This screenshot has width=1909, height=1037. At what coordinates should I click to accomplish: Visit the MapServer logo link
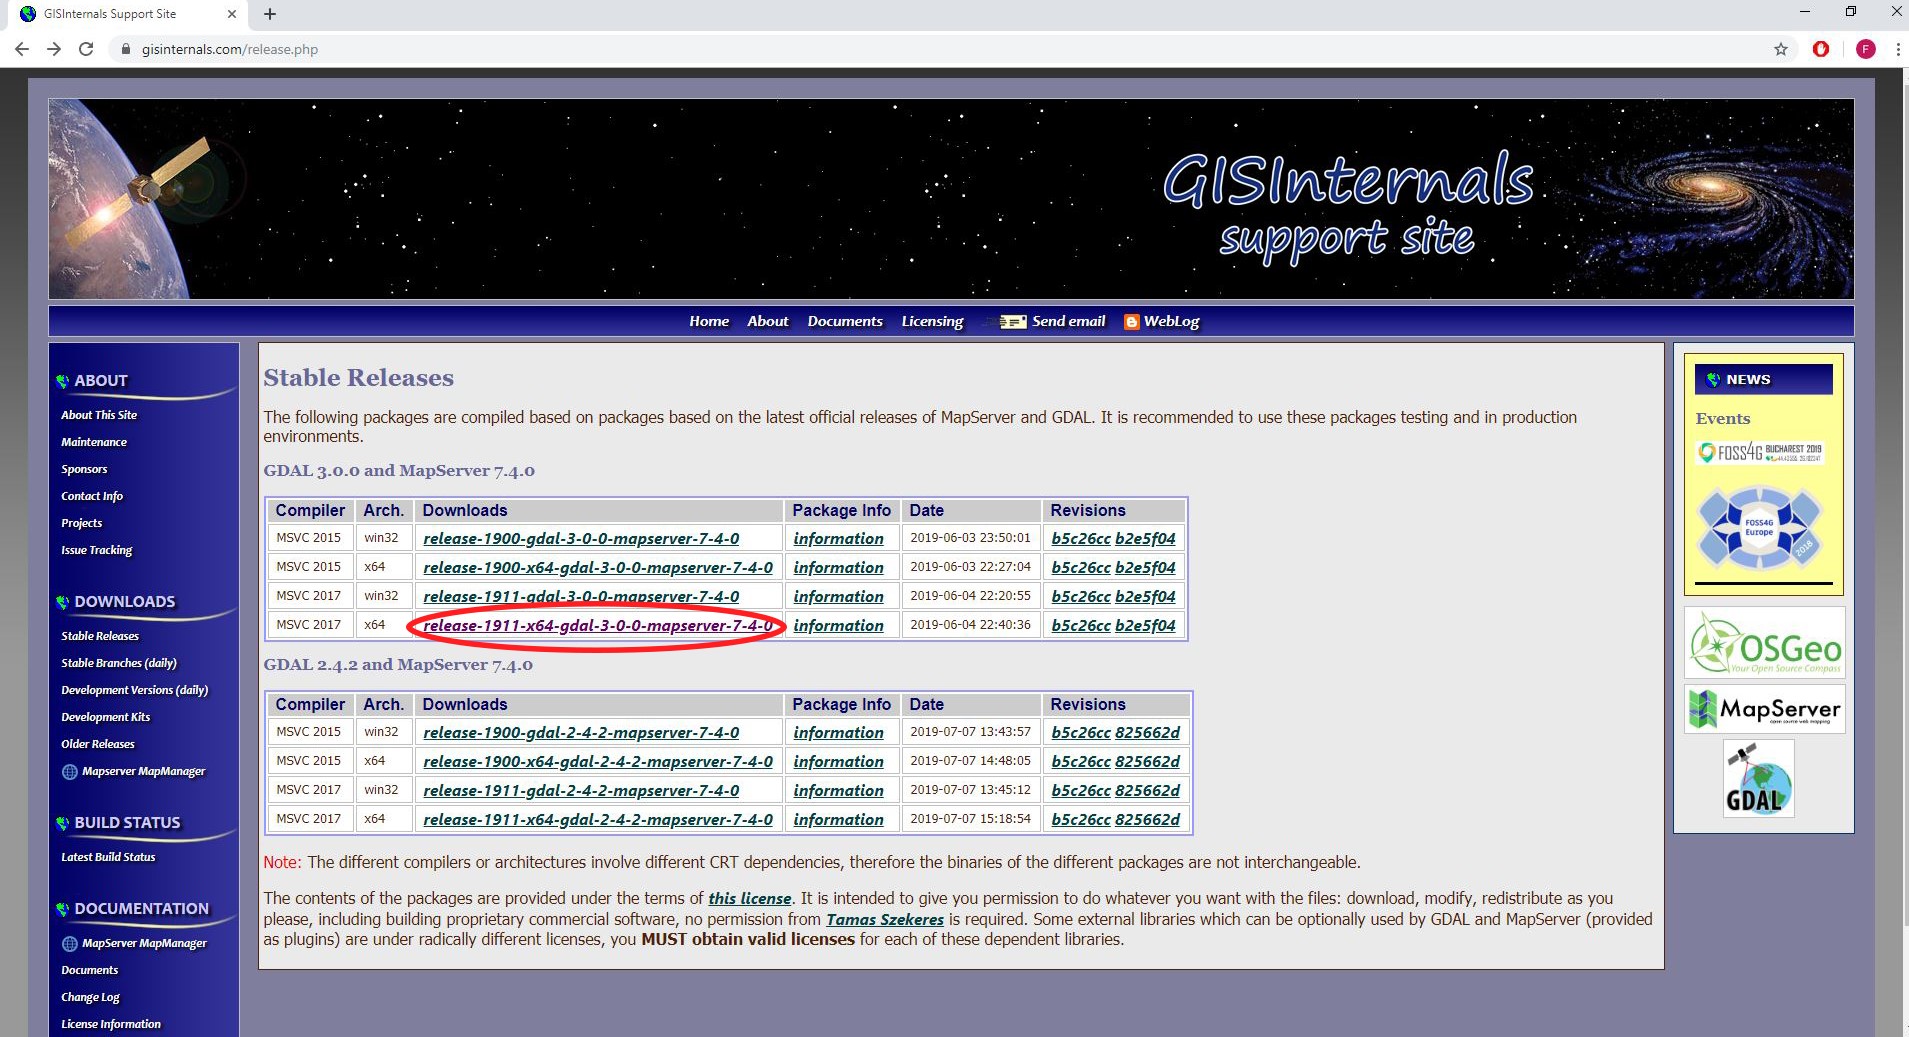click(x=1765, y=709)
